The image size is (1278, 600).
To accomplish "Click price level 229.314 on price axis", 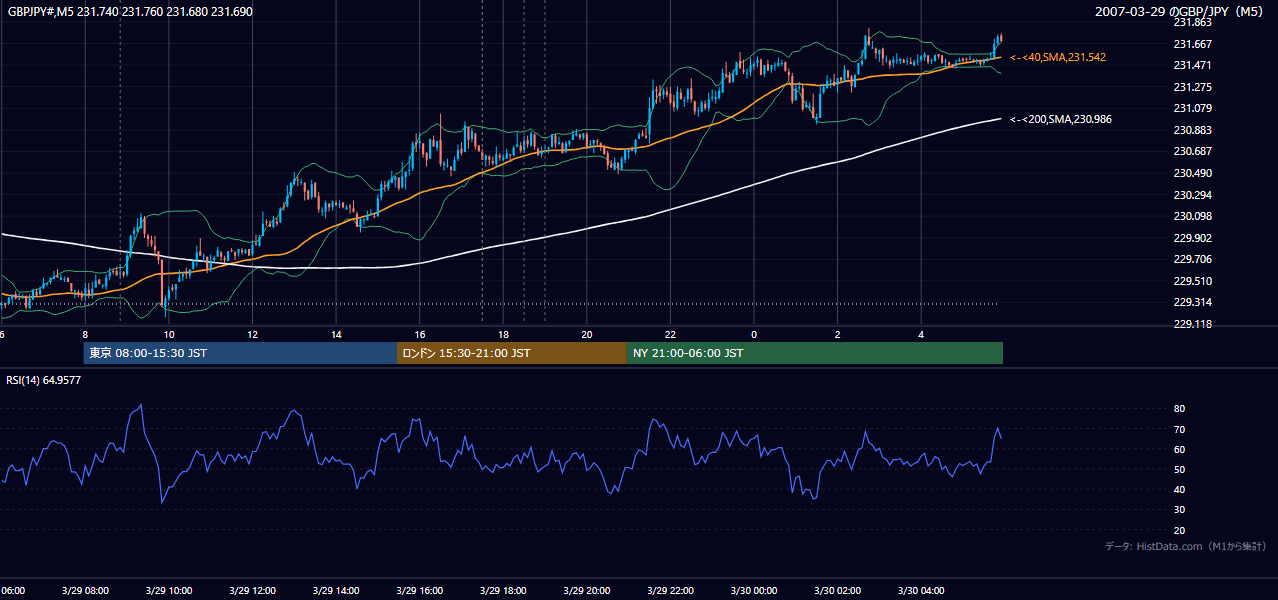I will [1192, 302].
